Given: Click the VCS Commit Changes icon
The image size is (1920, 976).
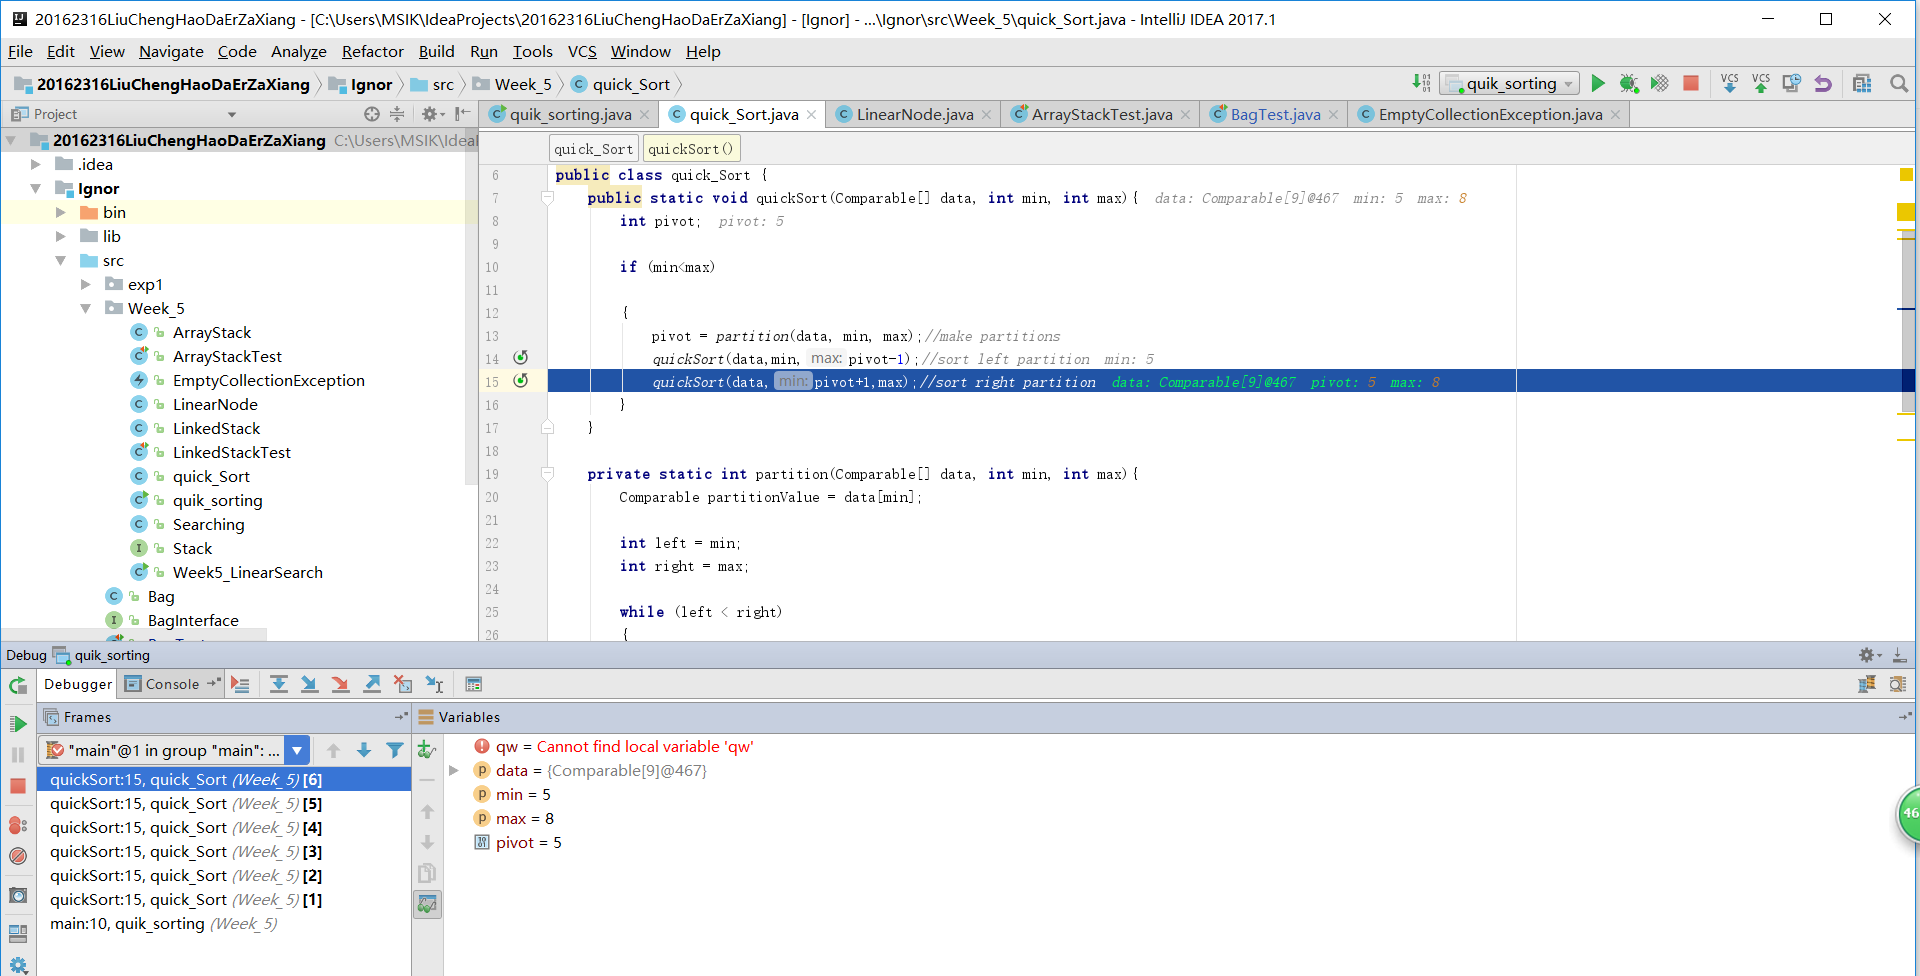Looking at the screenshot, I should pos(1761,84).
